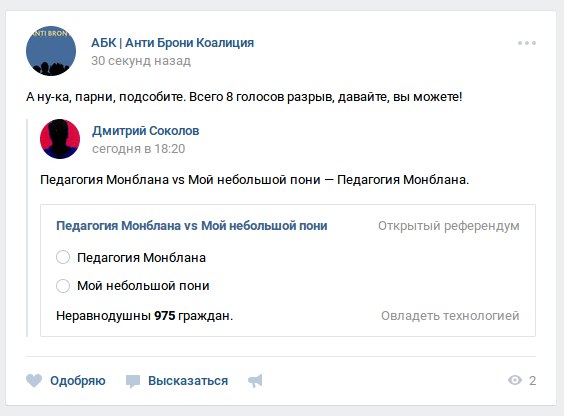Image resolution: width=564 pixels, height=416 pixels.
Task: Click the 'Одобряю' like label
Action: tap(78, 380)
